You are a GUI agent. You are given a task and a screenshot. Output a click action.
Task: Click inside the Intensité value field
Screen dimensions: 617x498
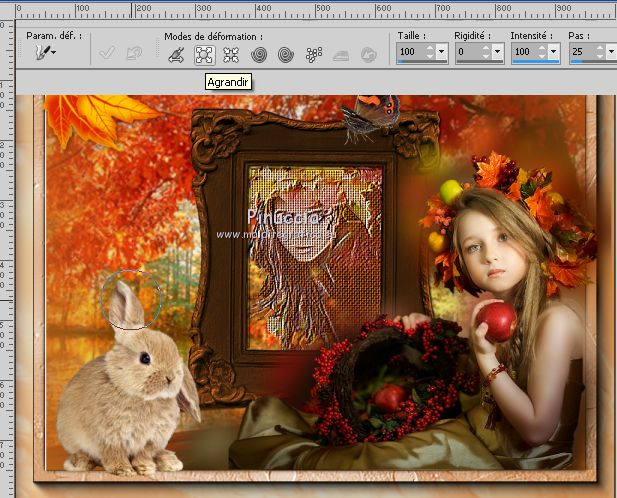click(525, 52)
